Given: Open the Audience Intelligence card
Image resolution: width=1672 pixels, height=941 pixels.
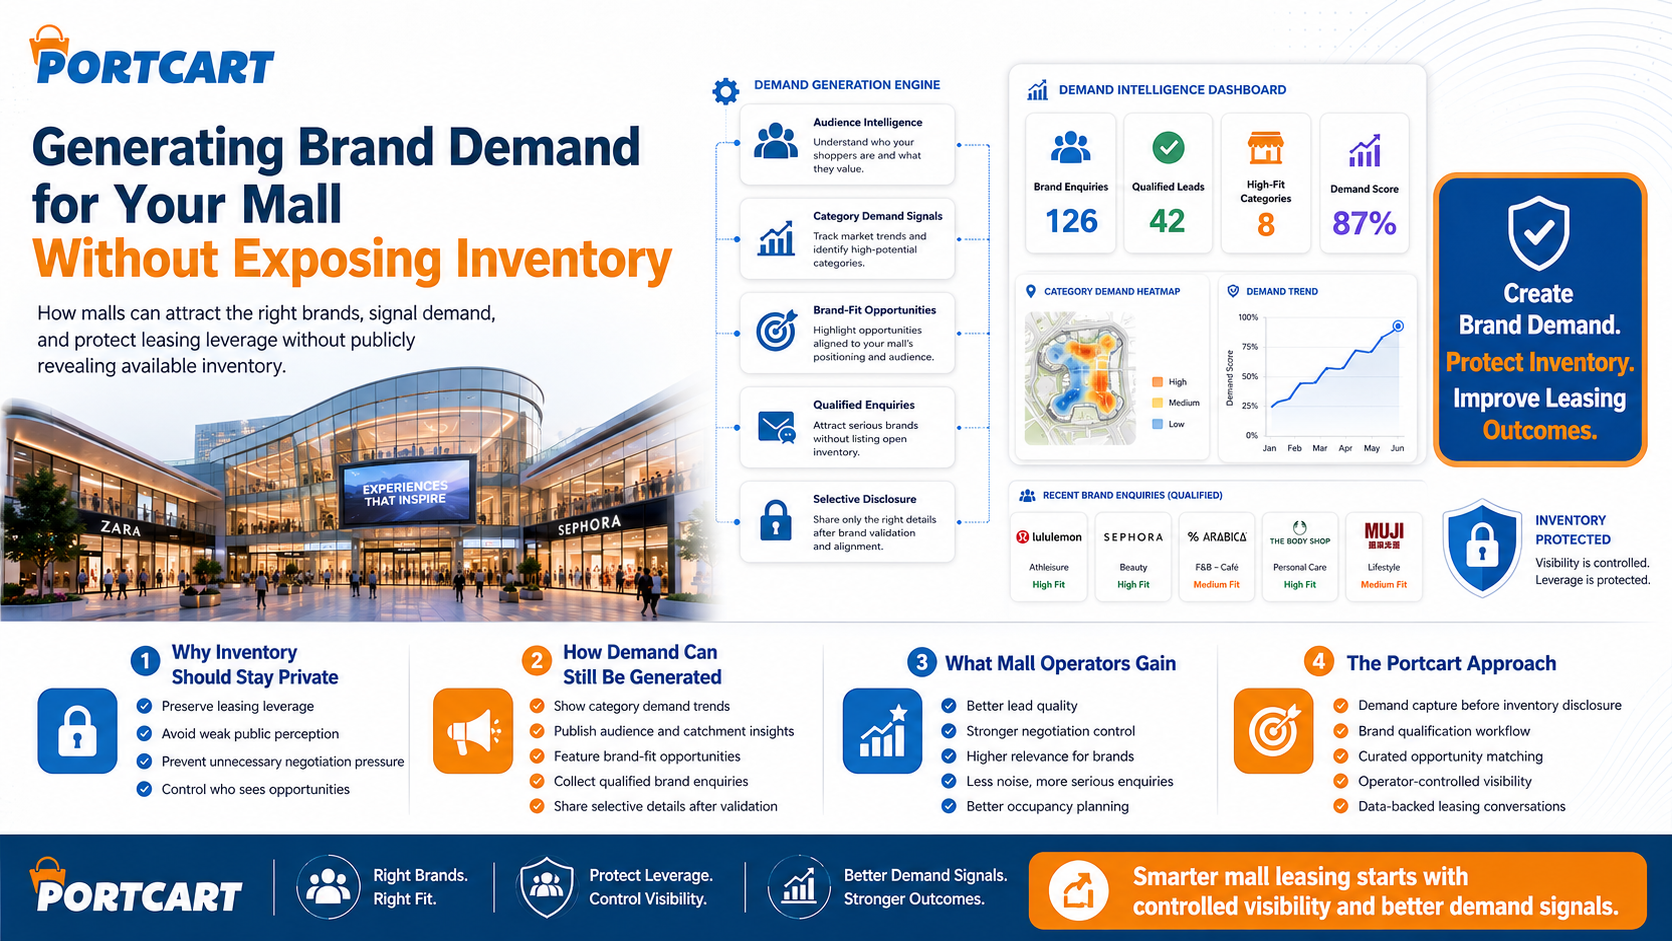Looking at the screenshot, I should 847,145.
